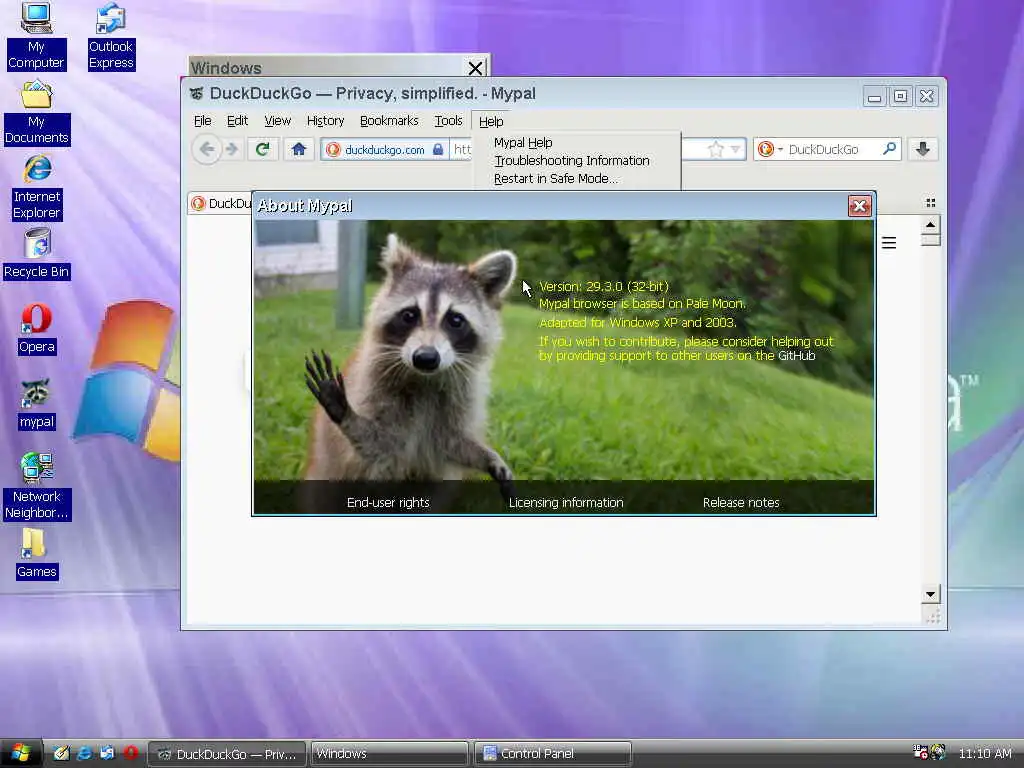Viewport: 1024px width, 768px height.
Task: Open the File menu
Action: point(202,121)
